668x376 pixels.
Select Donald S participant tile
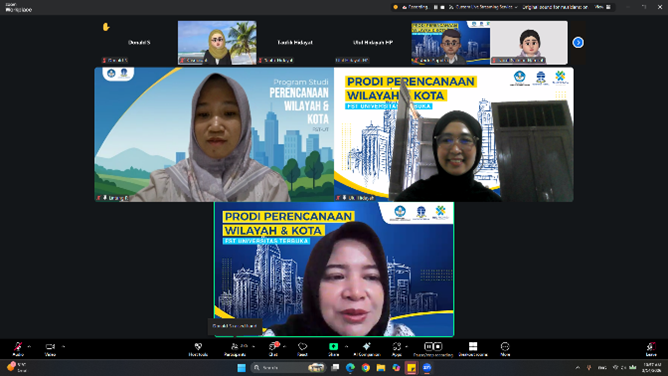(x=139, y=43)
